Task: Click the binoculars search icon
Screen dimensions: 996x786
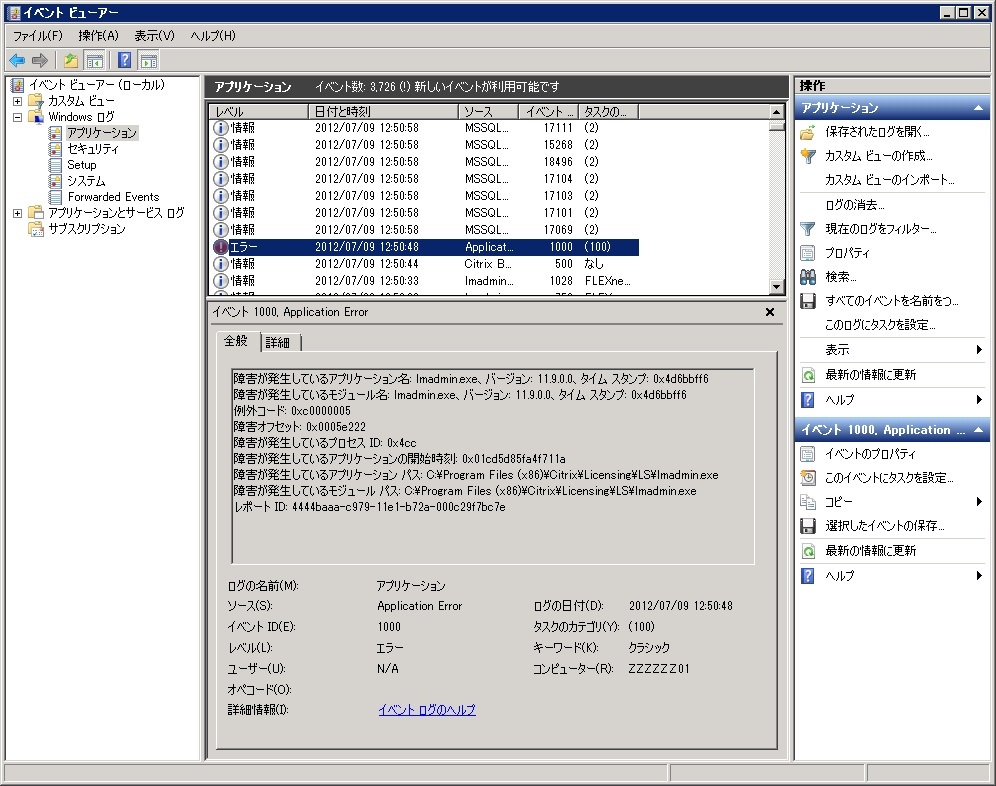Action: pos(808,277)
